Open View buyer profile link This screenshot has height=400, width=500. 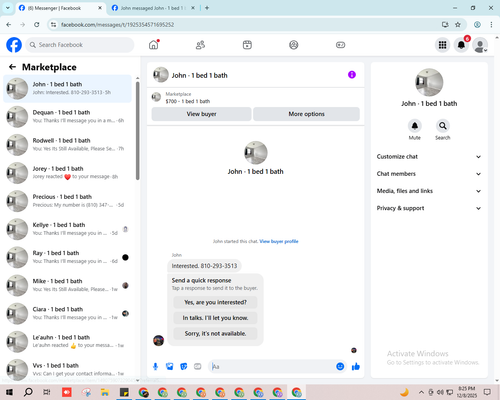(x=279, y=241)
